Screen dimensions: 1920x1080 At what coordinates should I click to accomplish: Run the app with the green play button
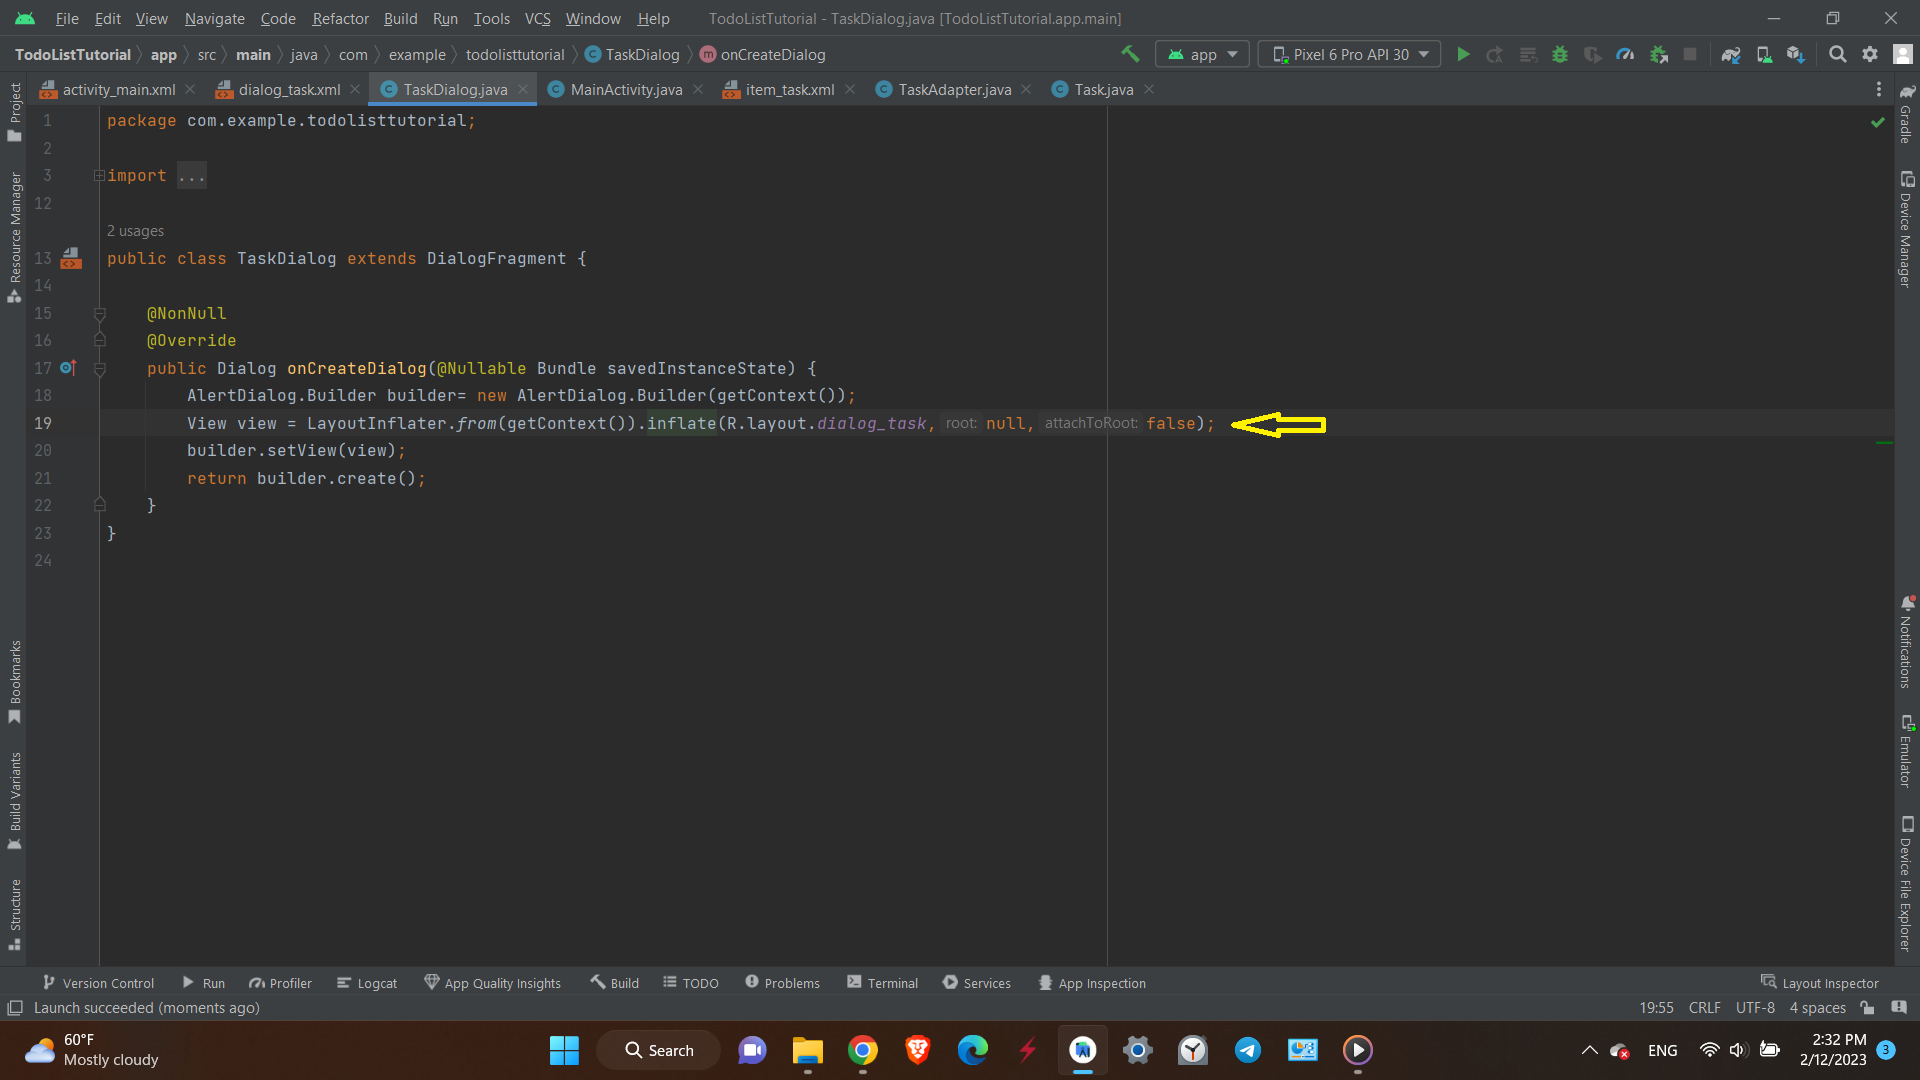click(1463, 54)
